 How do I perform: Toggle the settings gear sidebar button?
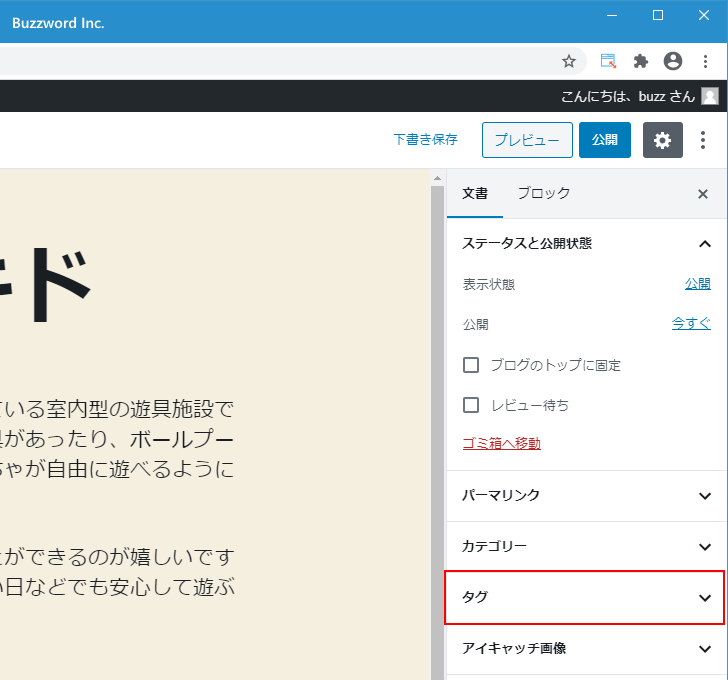(x=663, y=140)
